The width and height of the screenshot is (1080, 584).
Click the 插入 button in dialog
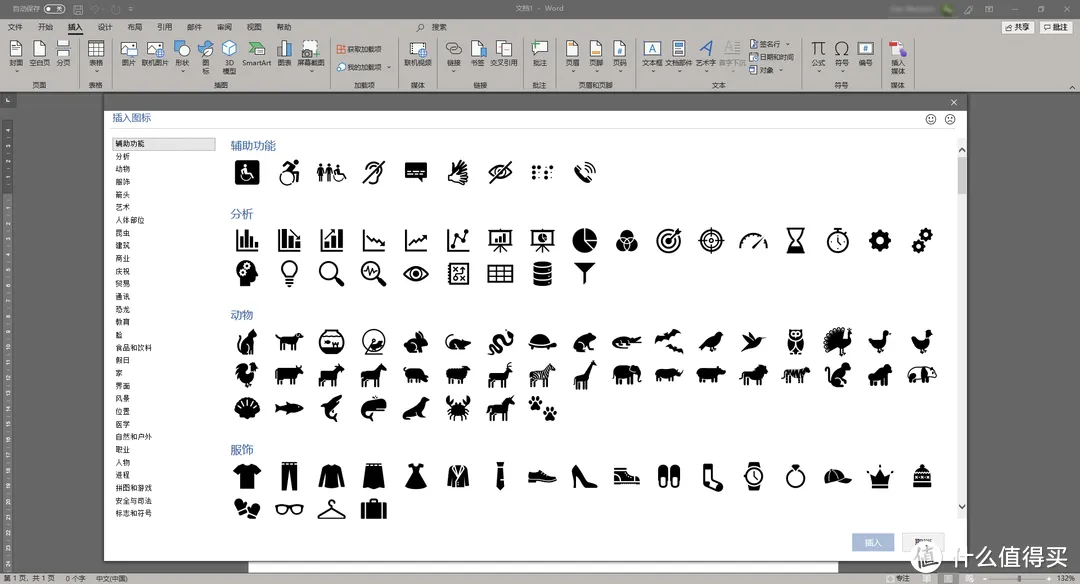coord(873,542)
